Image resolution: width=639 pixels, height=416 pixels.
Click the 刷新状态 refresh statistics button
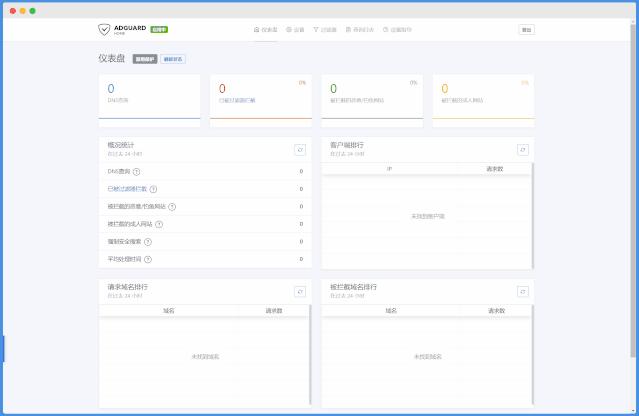click(x=173, y=59)
